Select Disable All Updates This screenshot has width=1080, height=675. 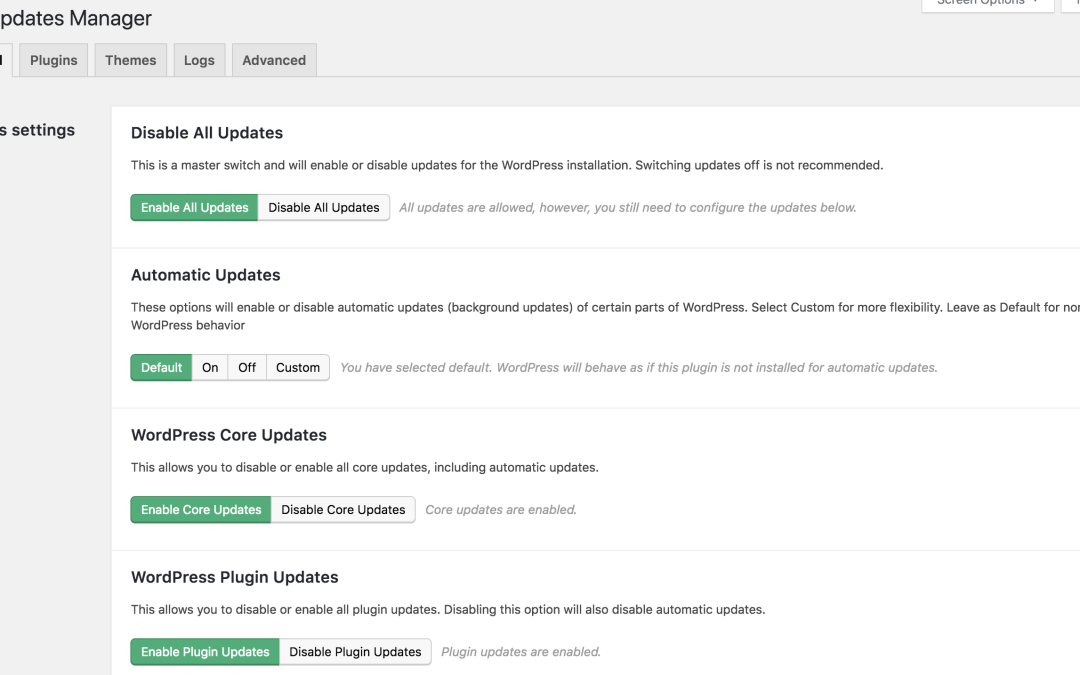tap(324, 207)
